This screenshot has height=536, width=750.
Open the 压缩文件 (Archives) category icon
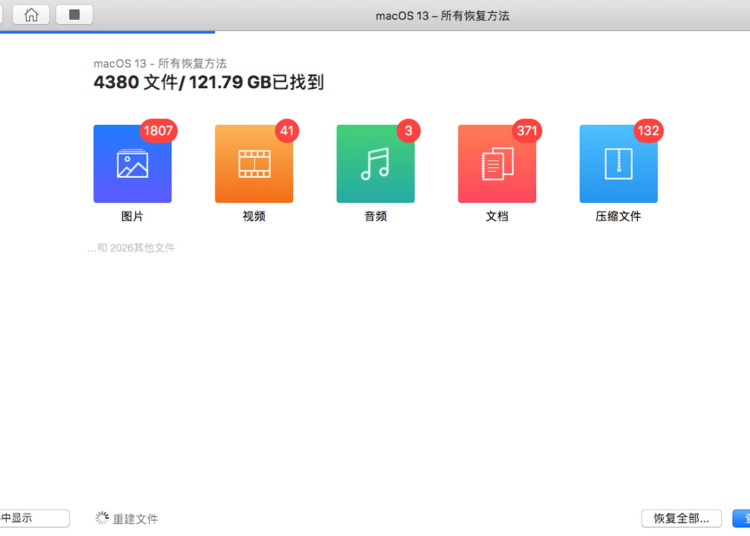click(618, 164)
